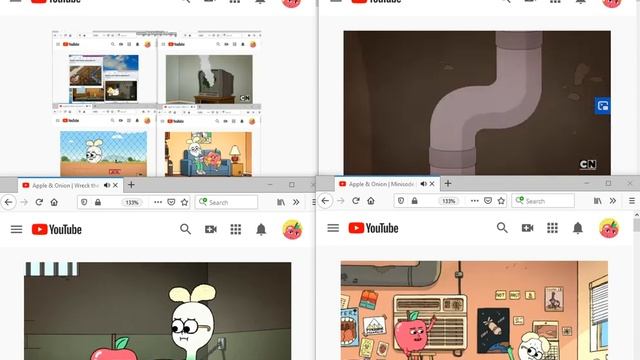Go to home page in bottom-left Firefox window
The height and width of the screenshot is (360, 640).
pos(54,202)
